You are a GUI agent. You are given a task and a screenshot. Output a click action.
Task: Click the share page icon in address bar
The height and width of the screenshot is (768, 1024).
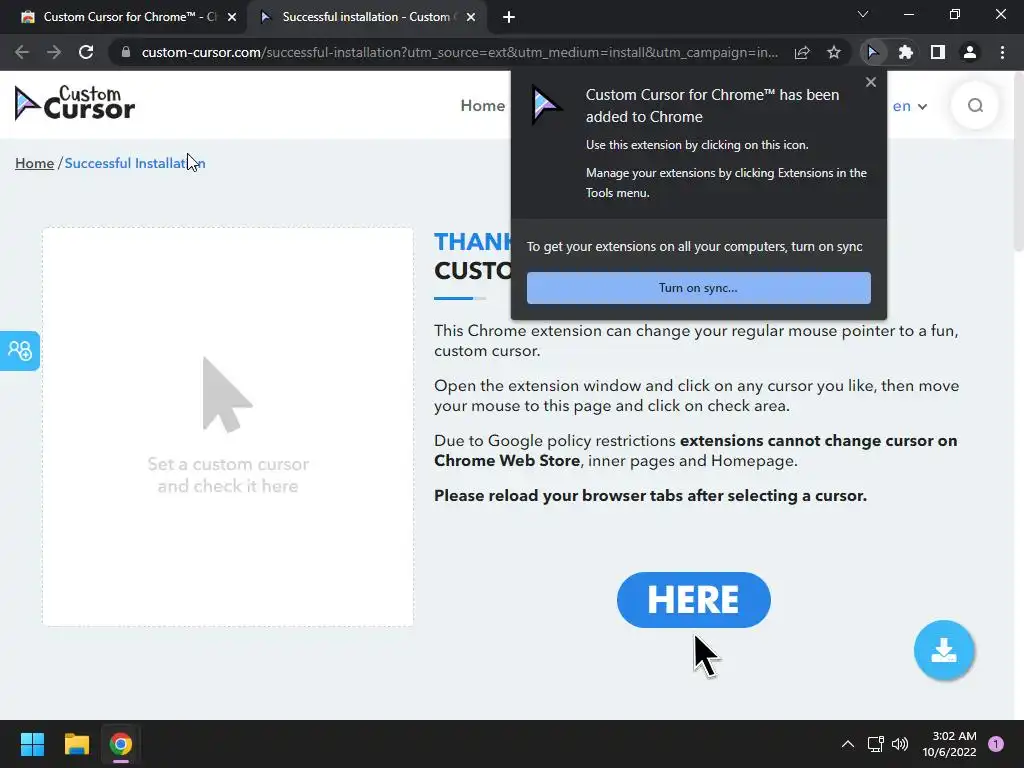click(x=802, y=52)
